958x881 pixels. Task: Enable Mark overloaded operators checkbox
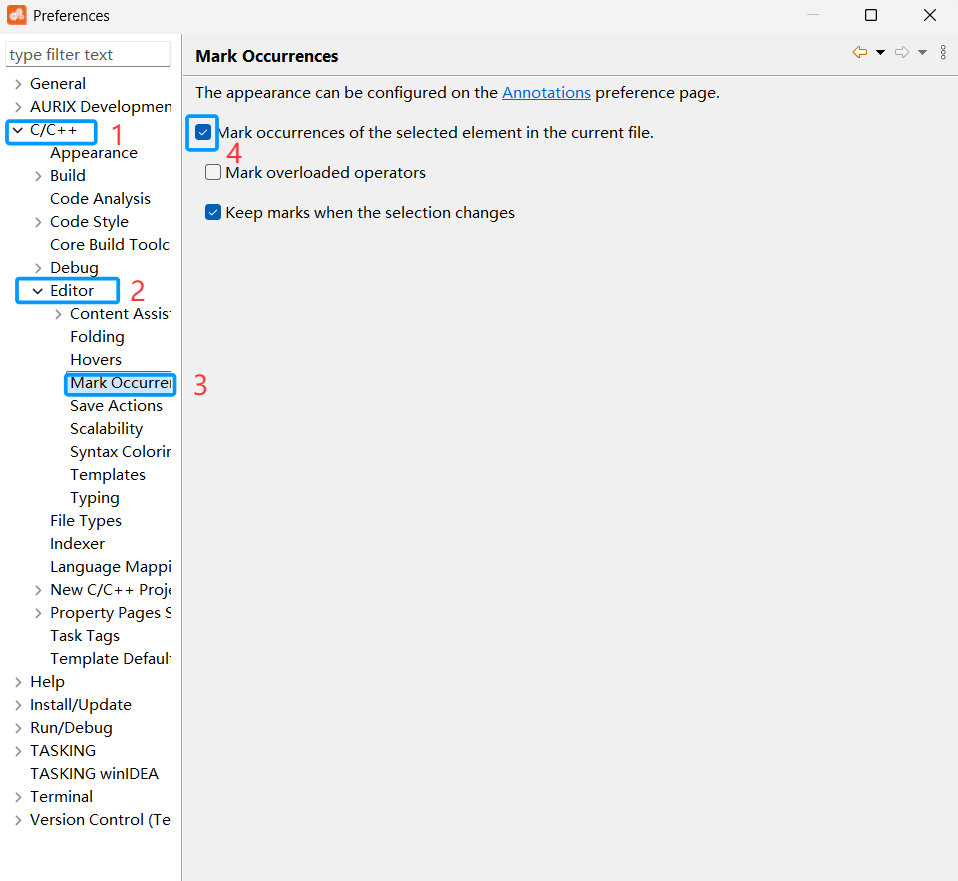pos(213,172)
